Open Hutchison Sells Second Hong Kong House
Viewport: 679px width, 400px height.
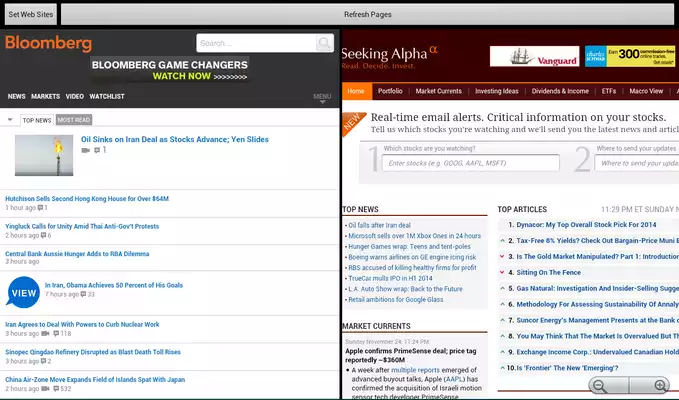87,199
